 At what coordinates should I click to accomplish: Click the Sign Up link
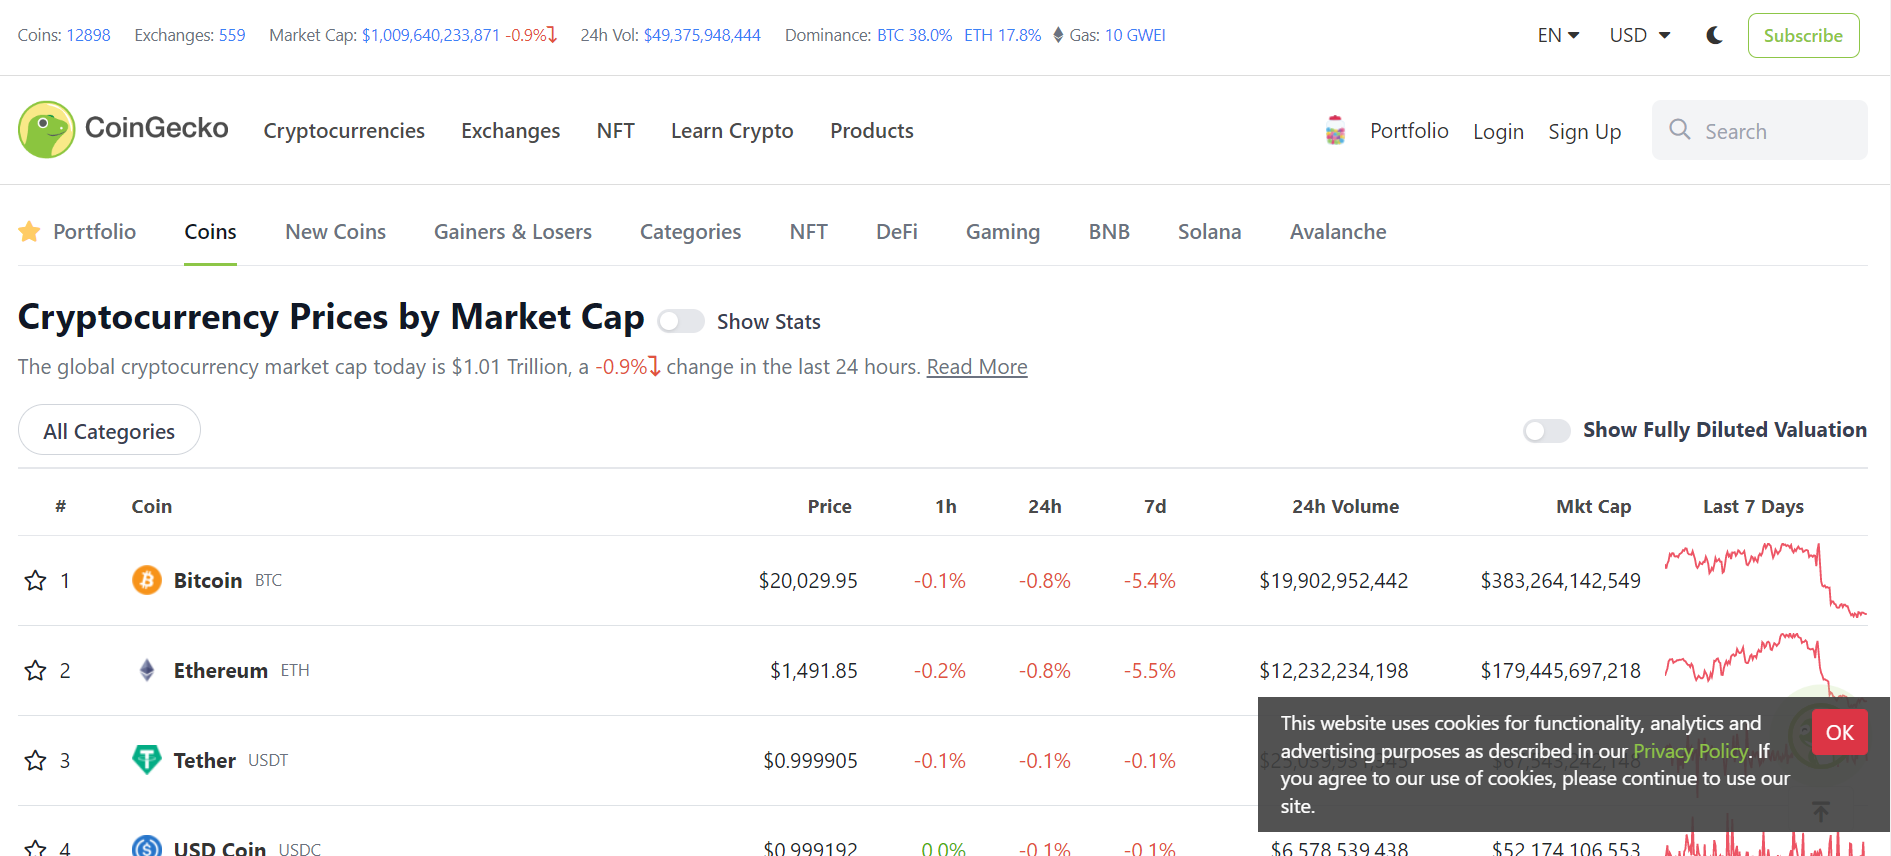[x=1584, y=131]
